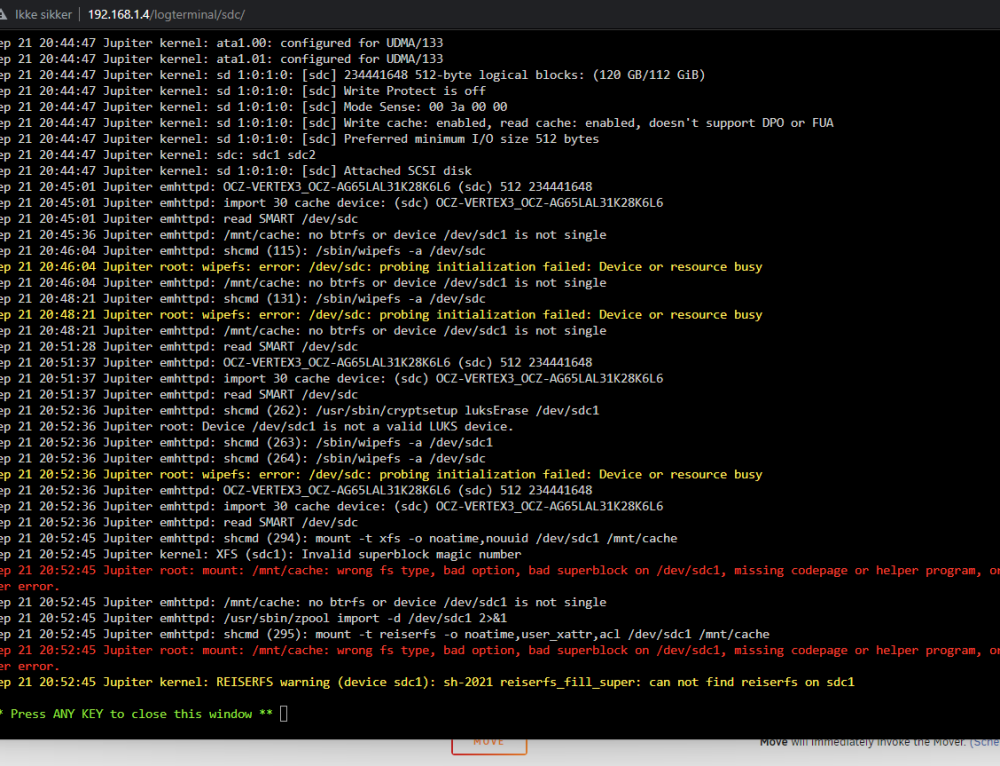Click the 'shcmd (263): /sbin/wipefs -a /dev/sdc1' line
This screenshot has width=1000, height=766.
[247, 442]
